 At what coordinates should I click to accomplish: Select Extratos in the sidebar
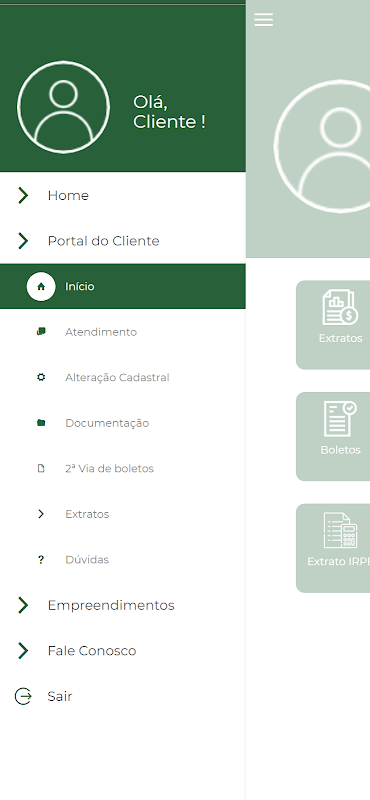coord(87,514)
